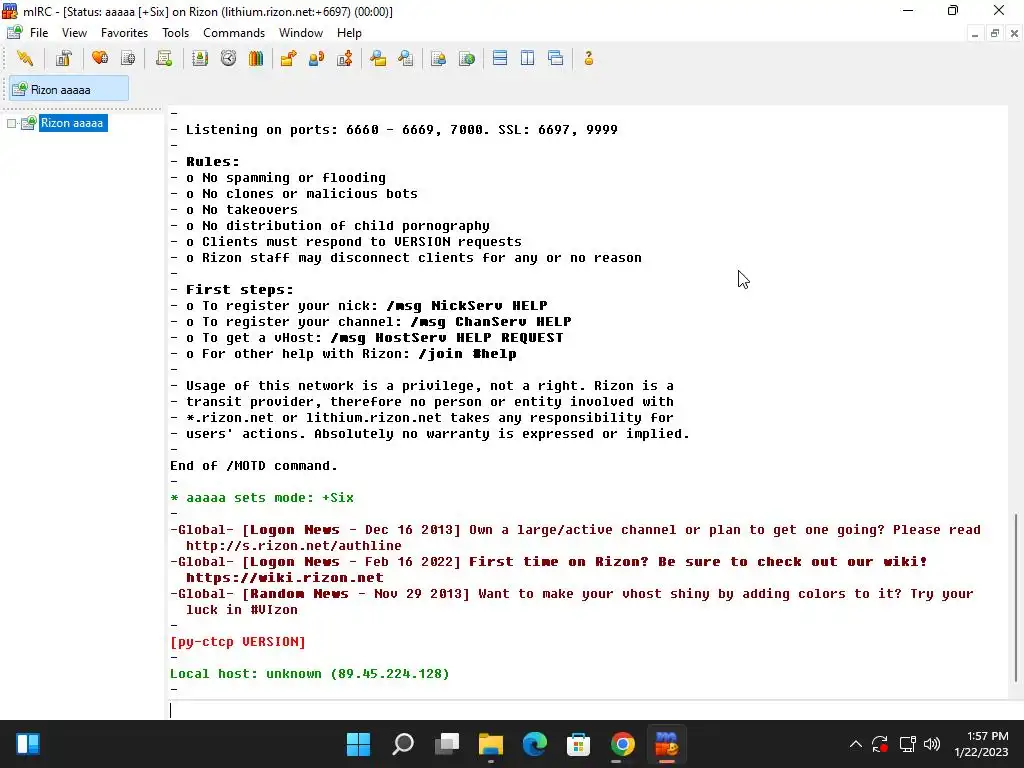Image resolution: width=1024 pixels, height=768 pixels.
Task: Open the Address Book icon
Action: 200,59
